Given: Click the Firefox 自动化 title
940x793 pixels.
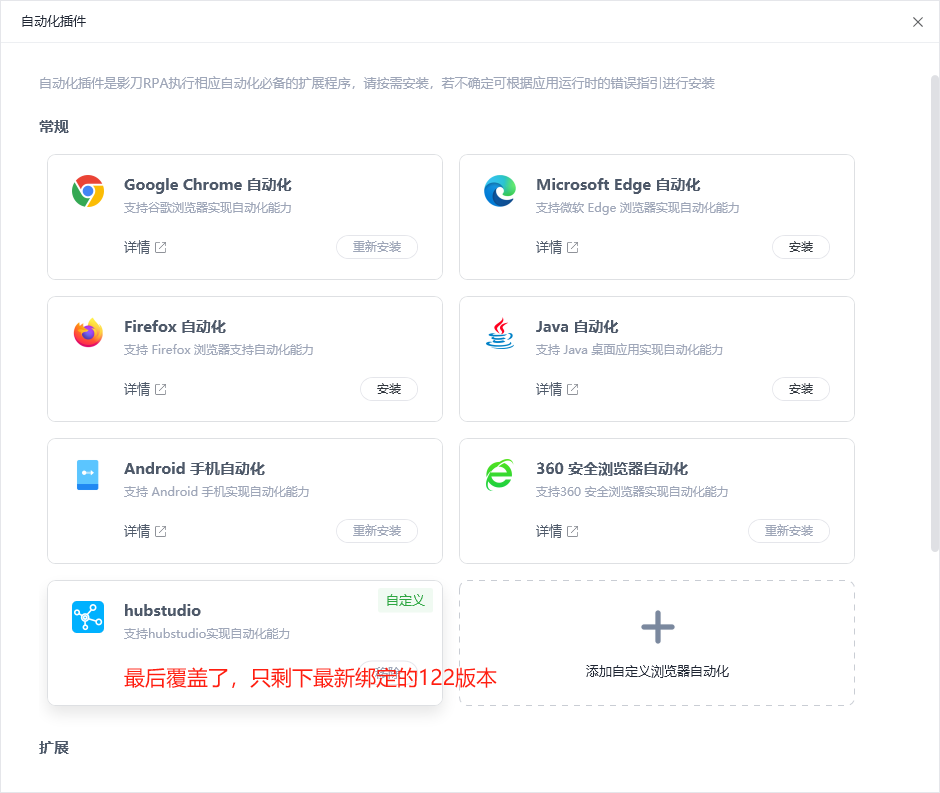Looking at the screenshot, I should click(x=175, y=327).
